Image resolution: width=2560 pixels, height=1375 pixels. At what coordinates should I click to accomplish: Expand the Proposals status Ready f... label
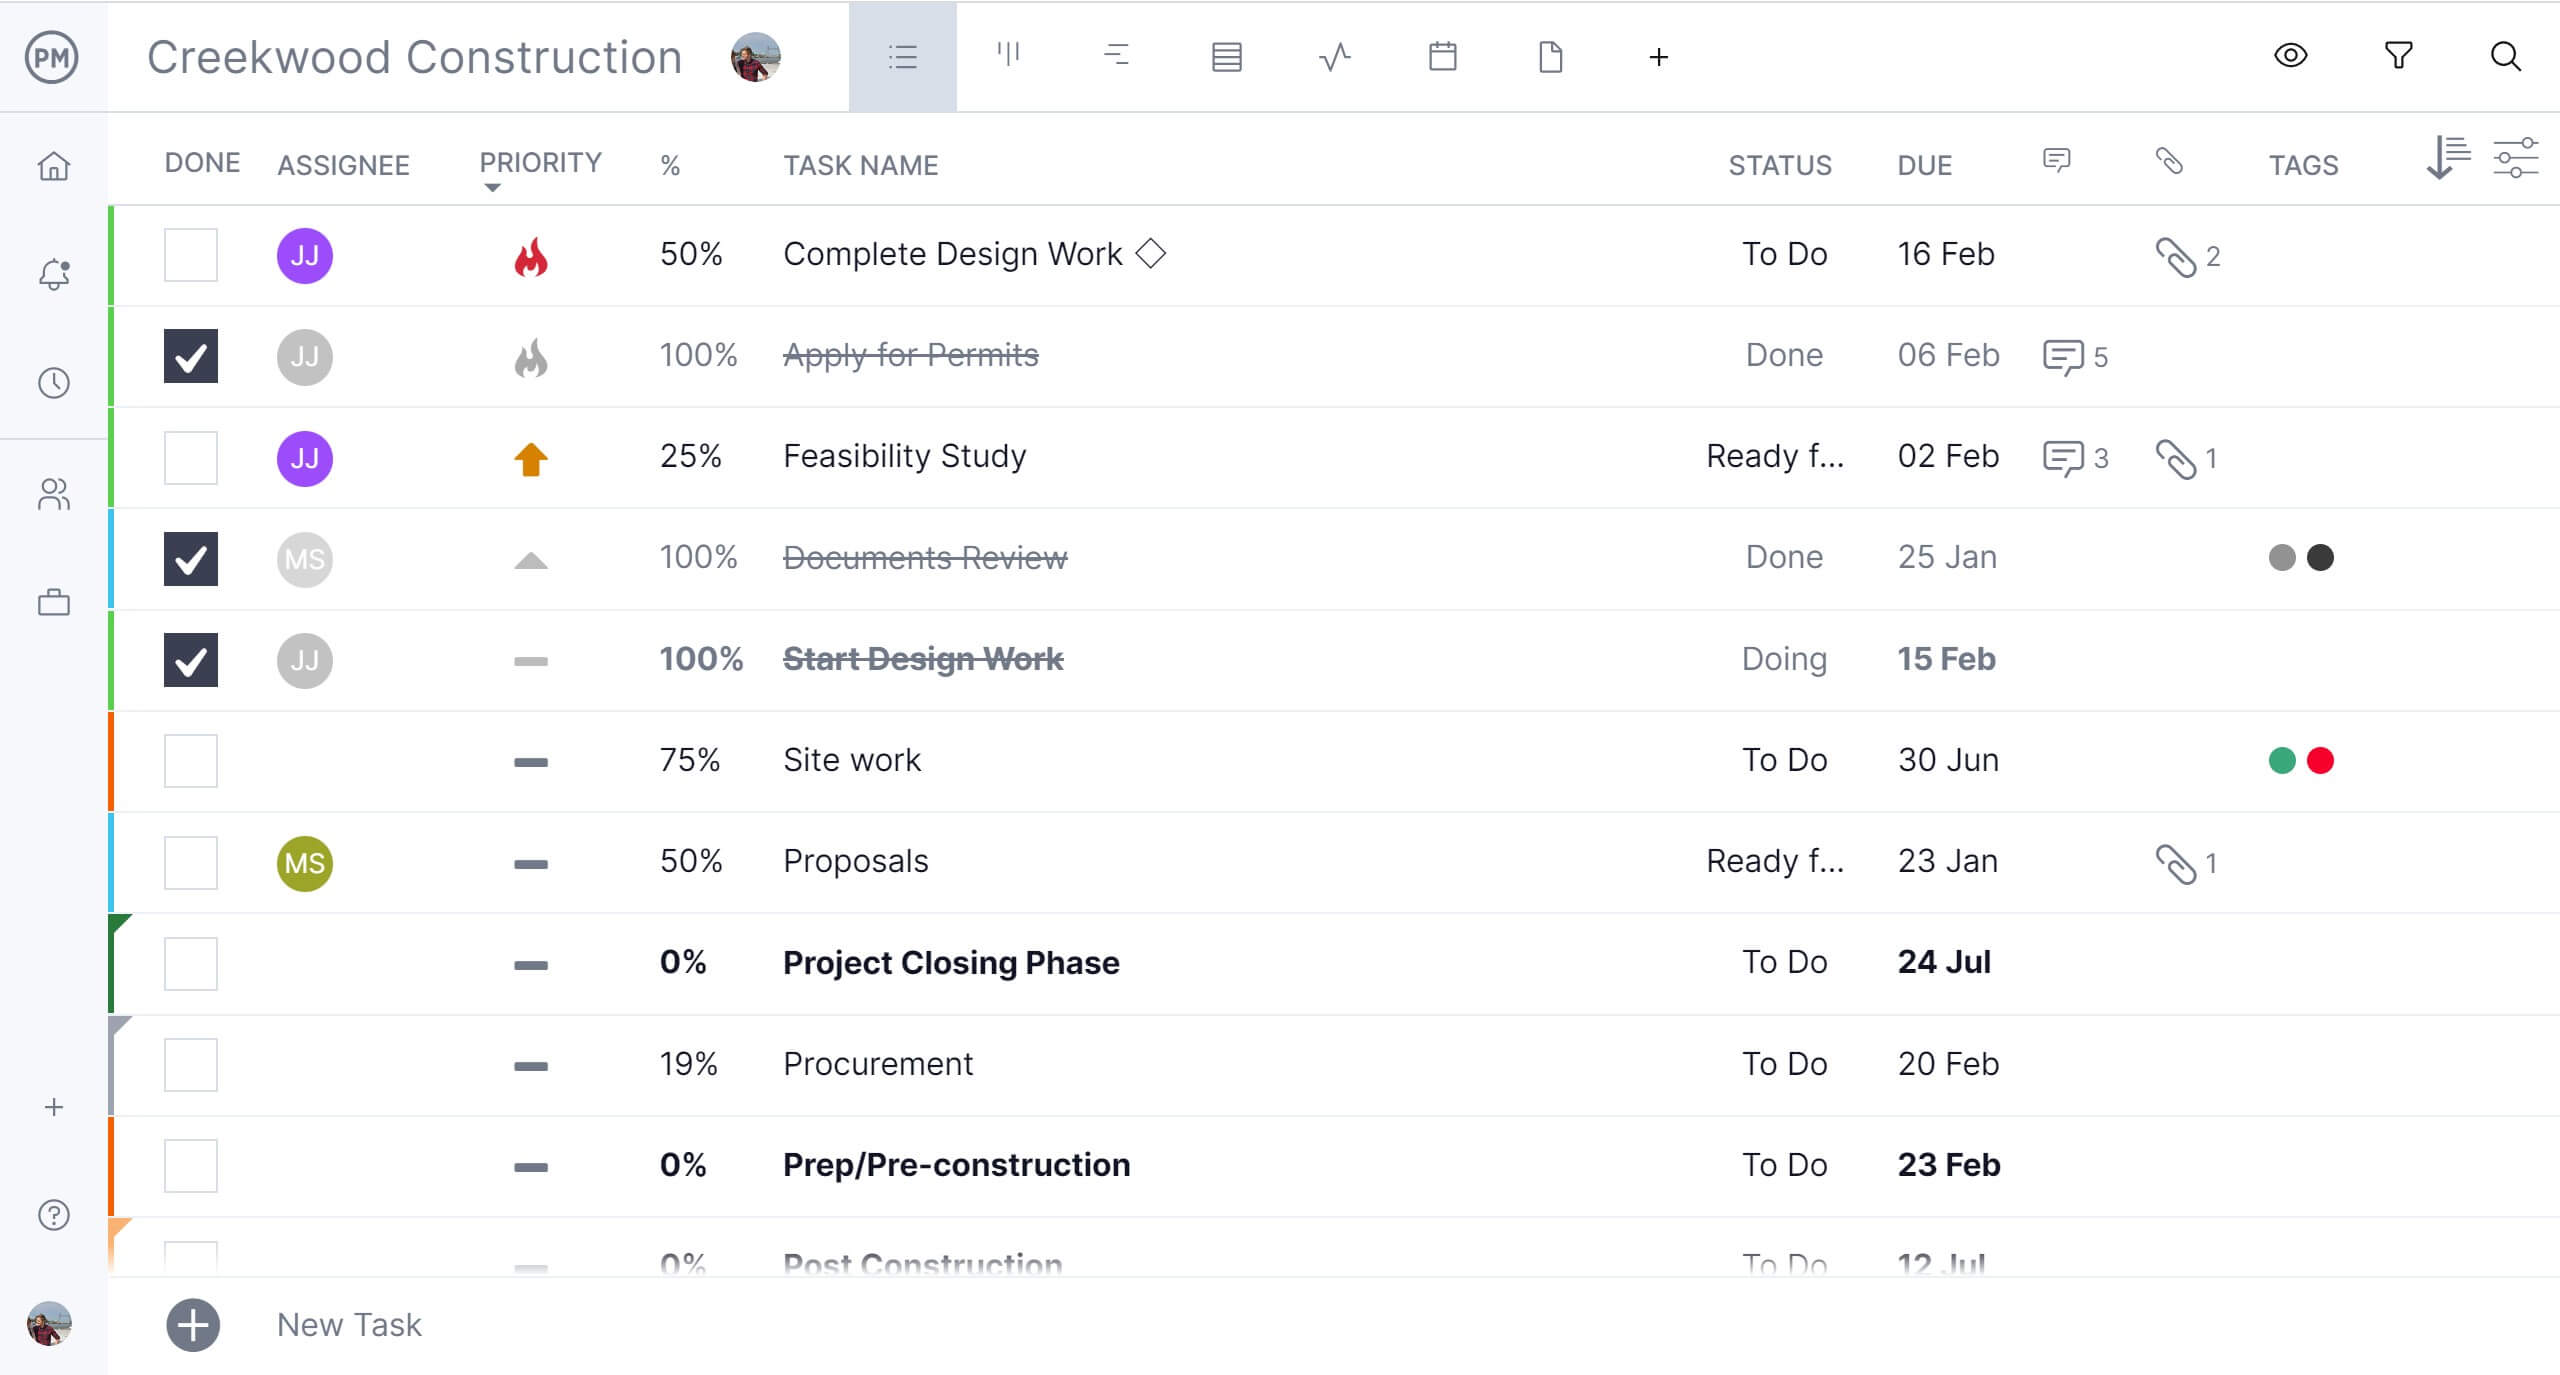pyautogui.click(x=1776, y=862)
